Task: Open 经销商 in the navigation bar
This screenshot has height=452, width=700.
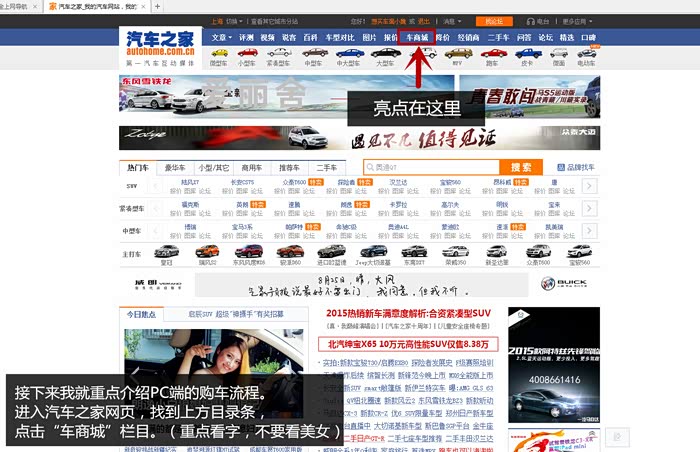Action: pos(468,38)
